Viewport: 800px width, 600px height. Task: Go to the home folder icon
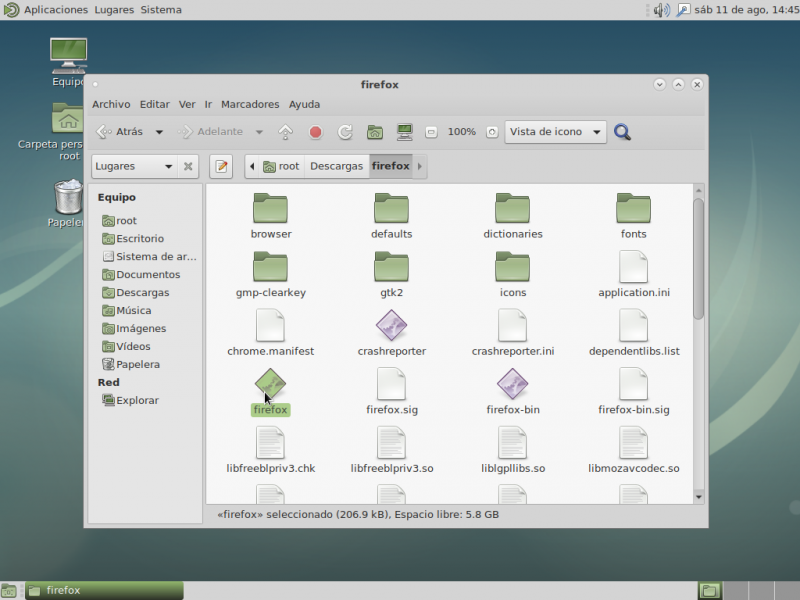click(375, 132)
